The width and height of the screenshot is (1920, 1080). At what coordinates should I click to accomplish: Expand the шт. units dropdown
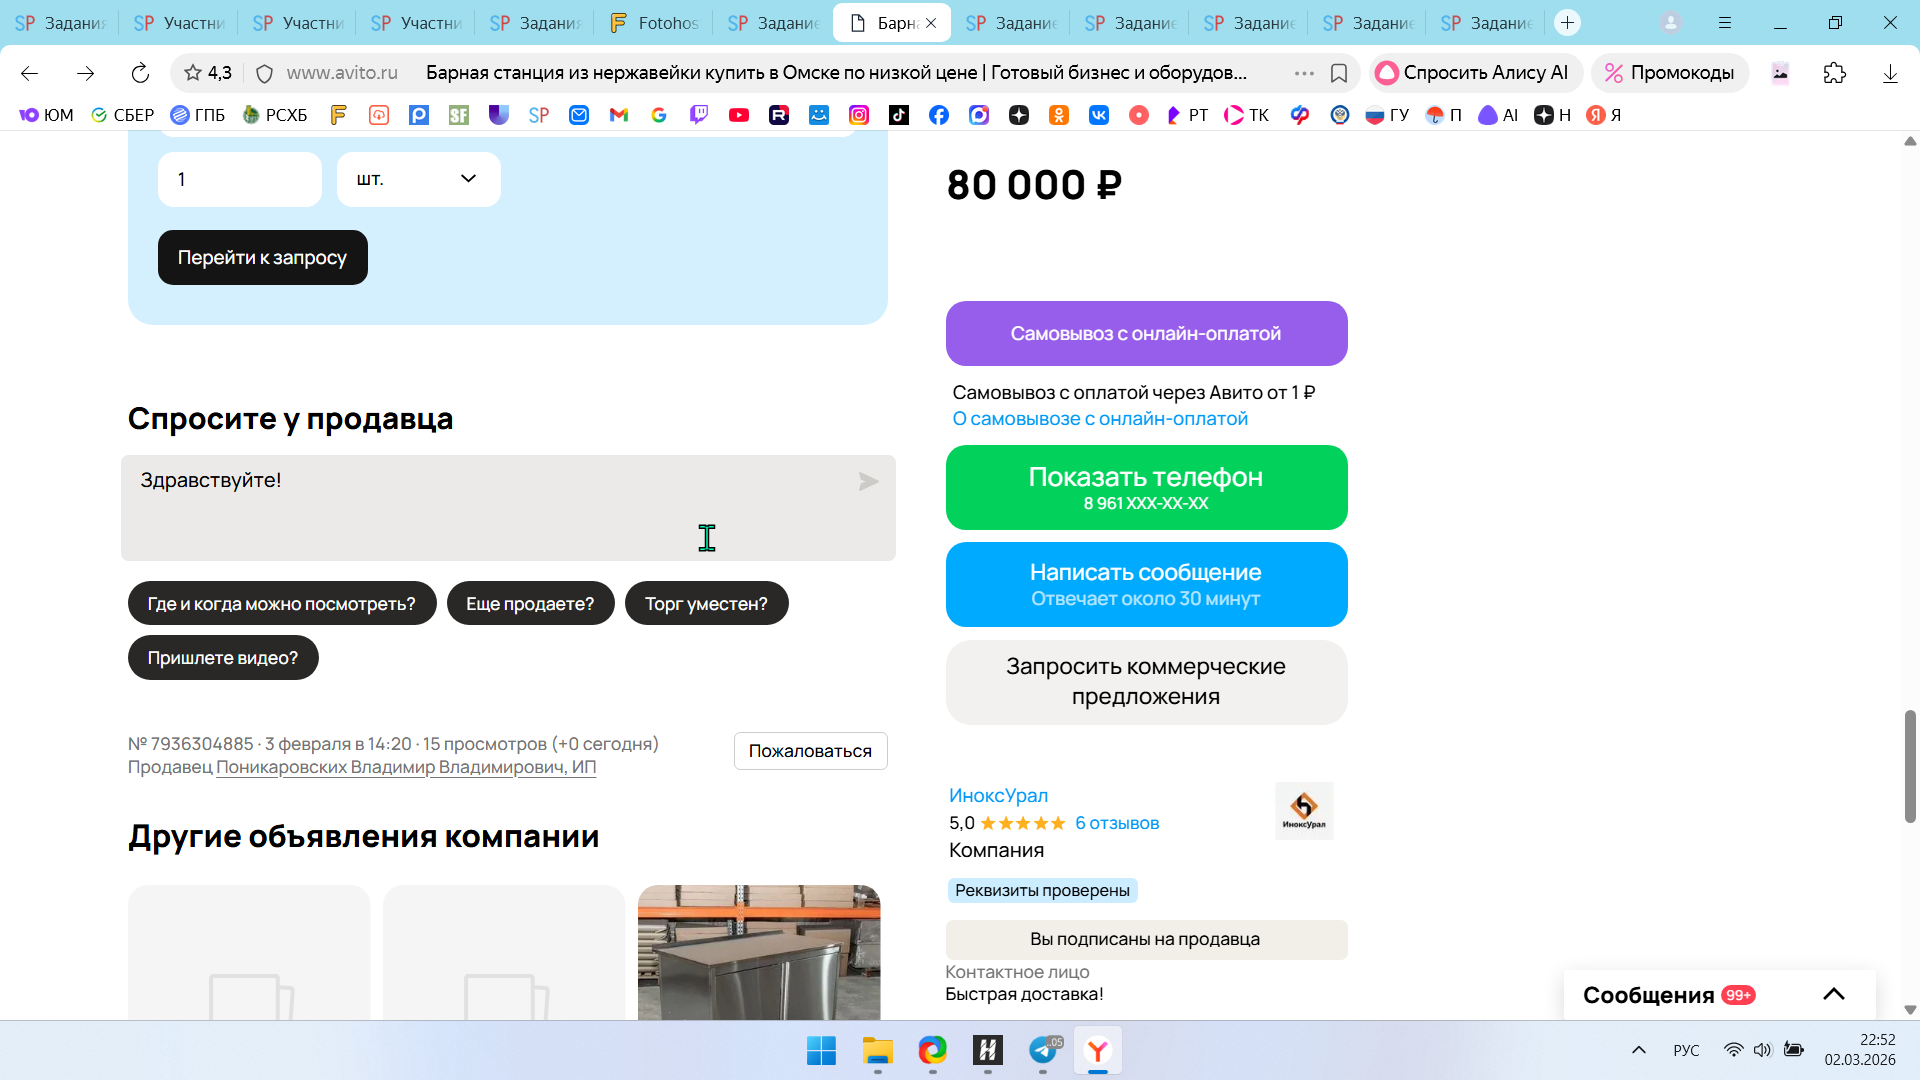[419, 179]
